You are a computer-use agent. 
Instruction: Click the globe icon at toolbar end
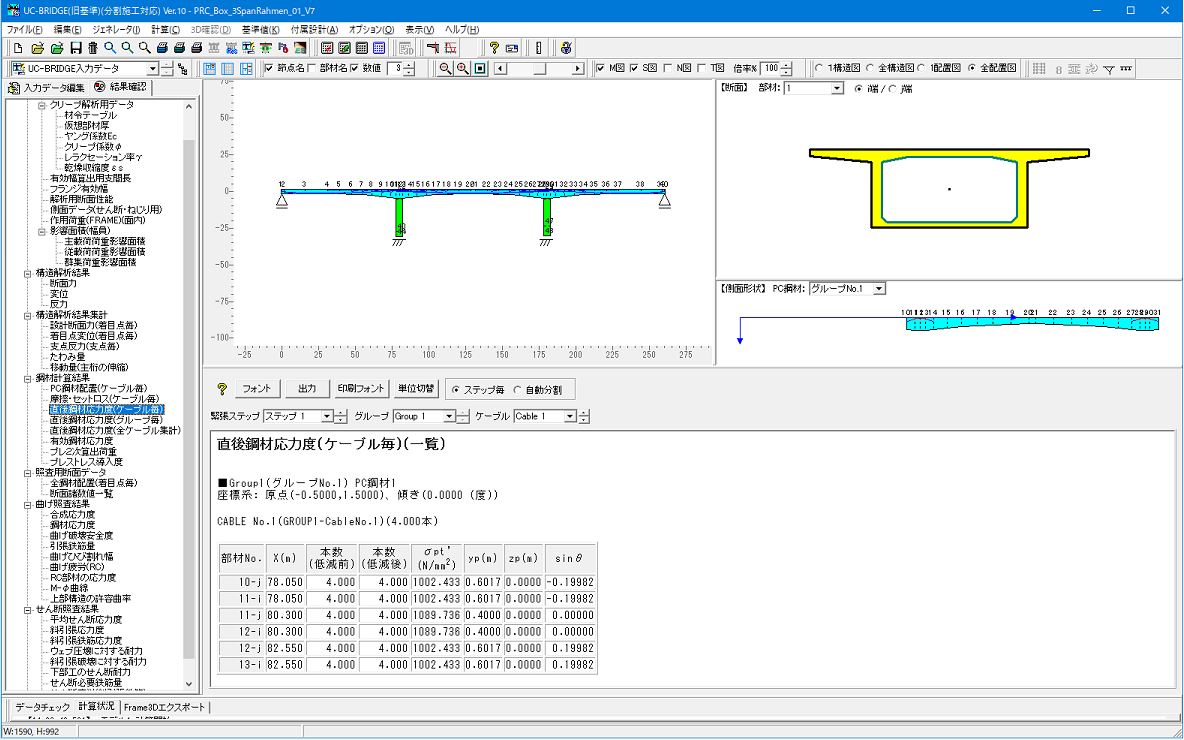tap(566, 48)
